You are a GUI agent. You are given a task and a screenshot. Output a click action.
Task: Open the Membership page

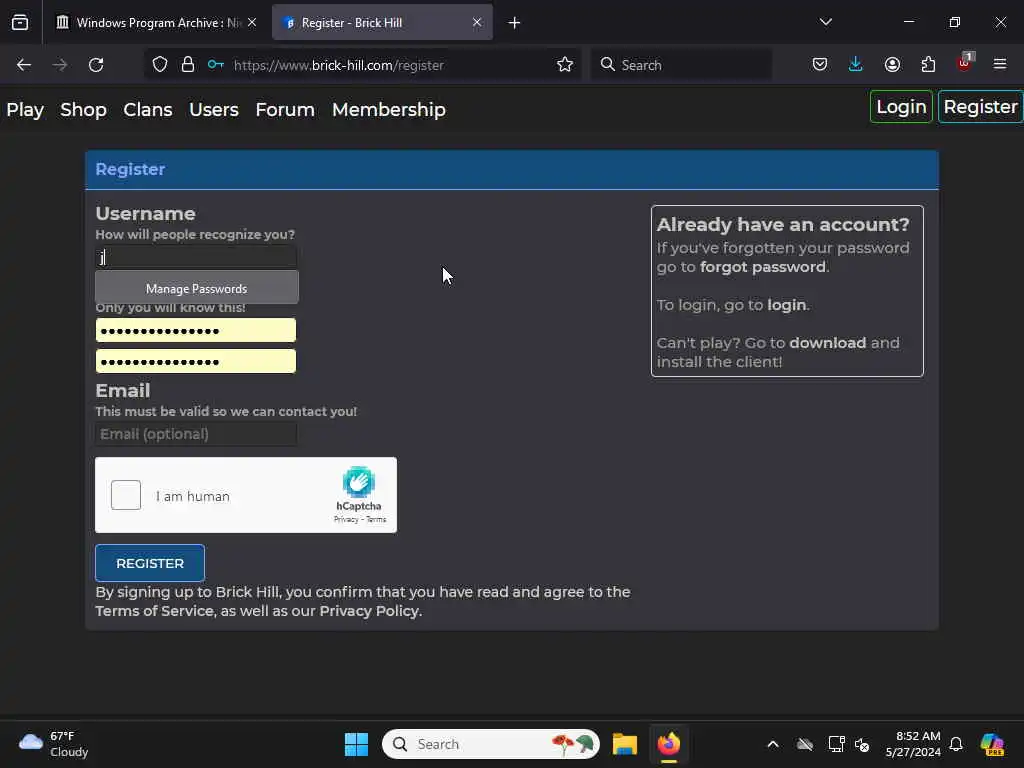tap(389, 110)
